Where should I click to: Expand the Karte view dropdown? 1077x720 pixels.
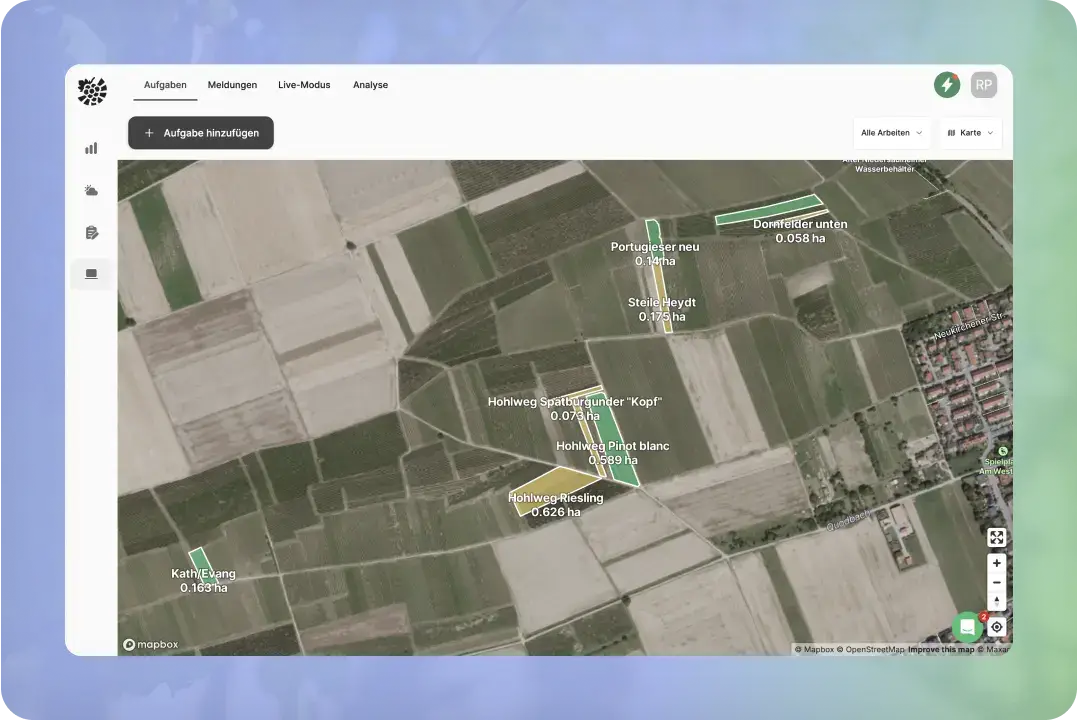(x=970, y=133)
